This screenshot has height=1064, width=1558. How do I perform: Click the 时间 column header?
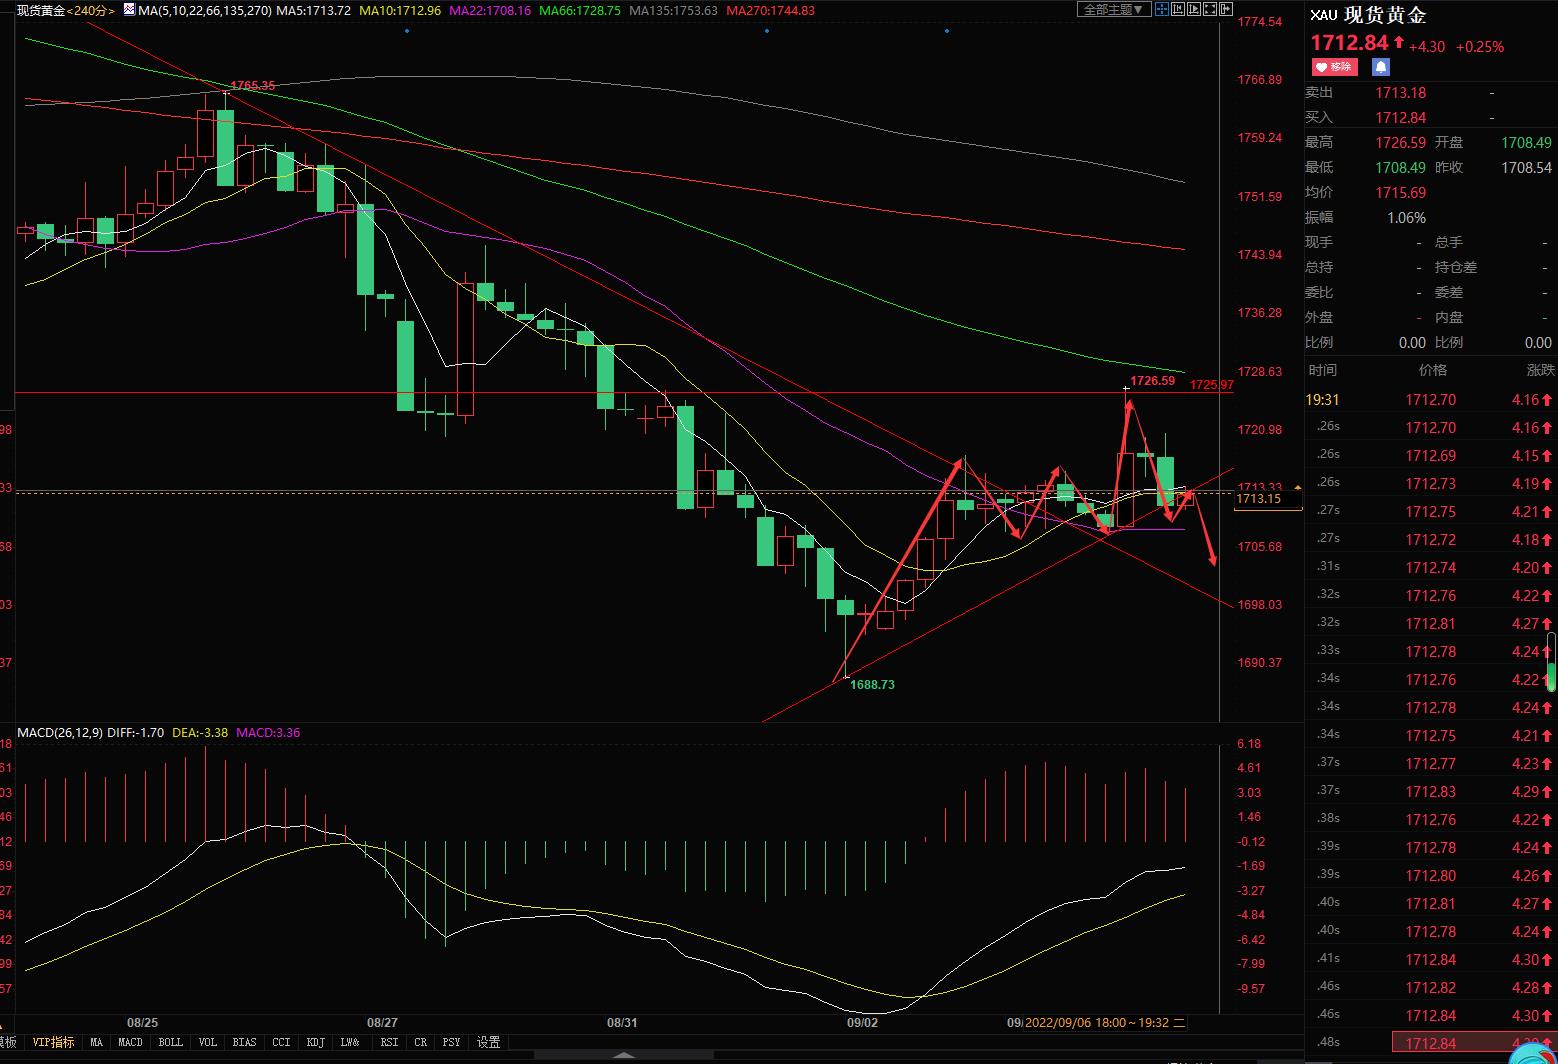pos(1323,370)
